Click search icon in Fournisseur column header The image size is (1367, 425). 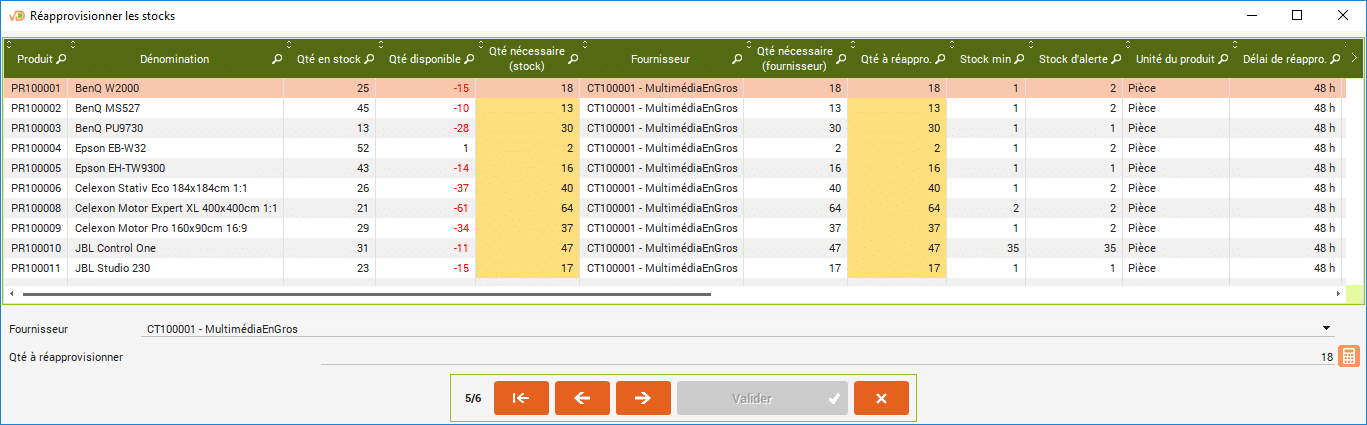coord(737,60)
